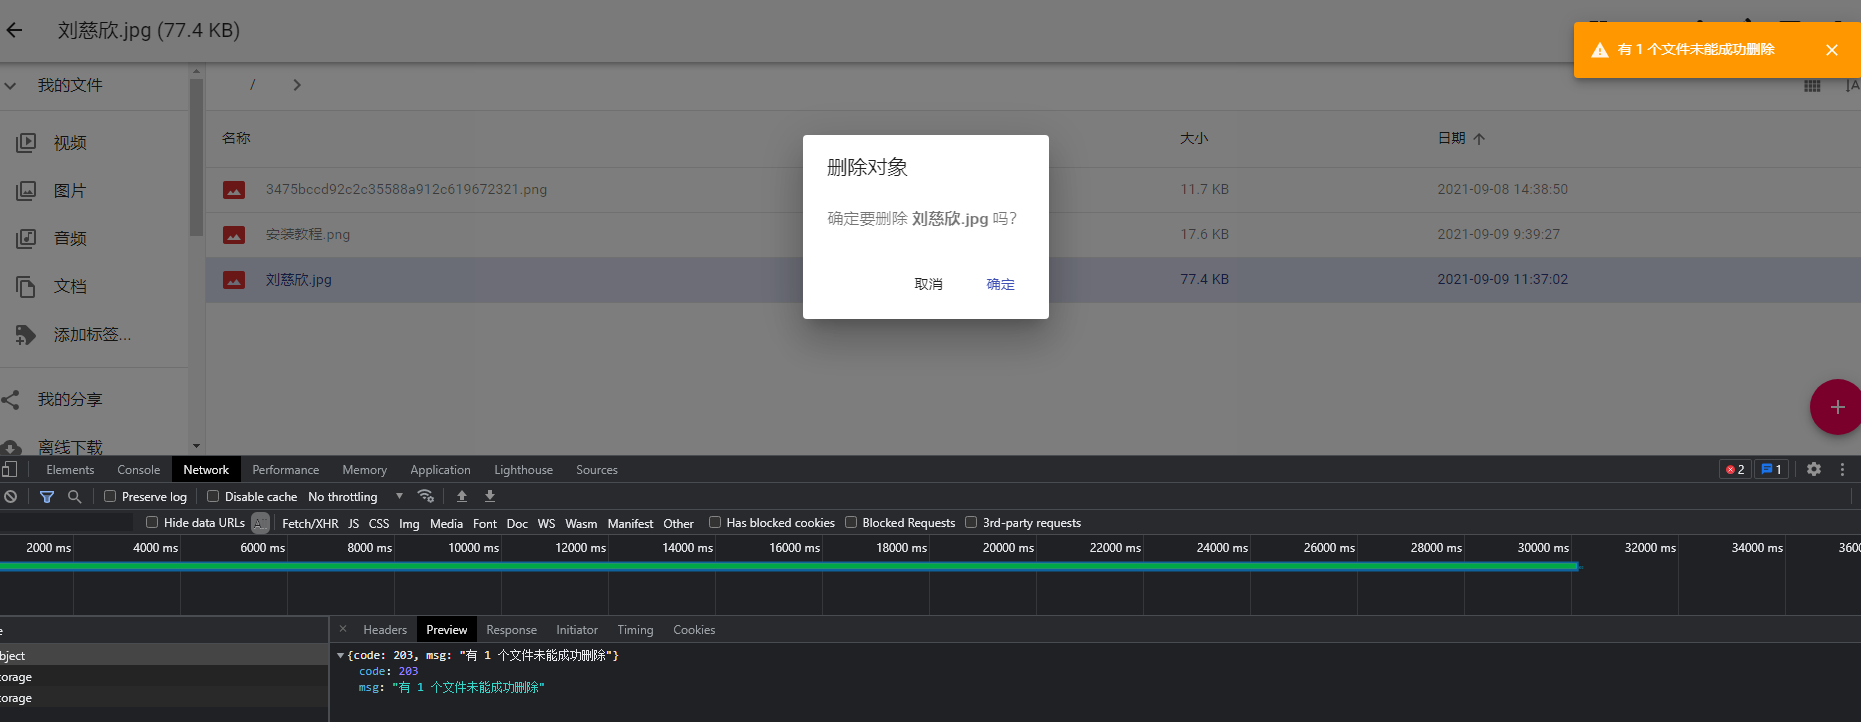
Task: Click the red plus upload button
Action: coord(1836,407)
